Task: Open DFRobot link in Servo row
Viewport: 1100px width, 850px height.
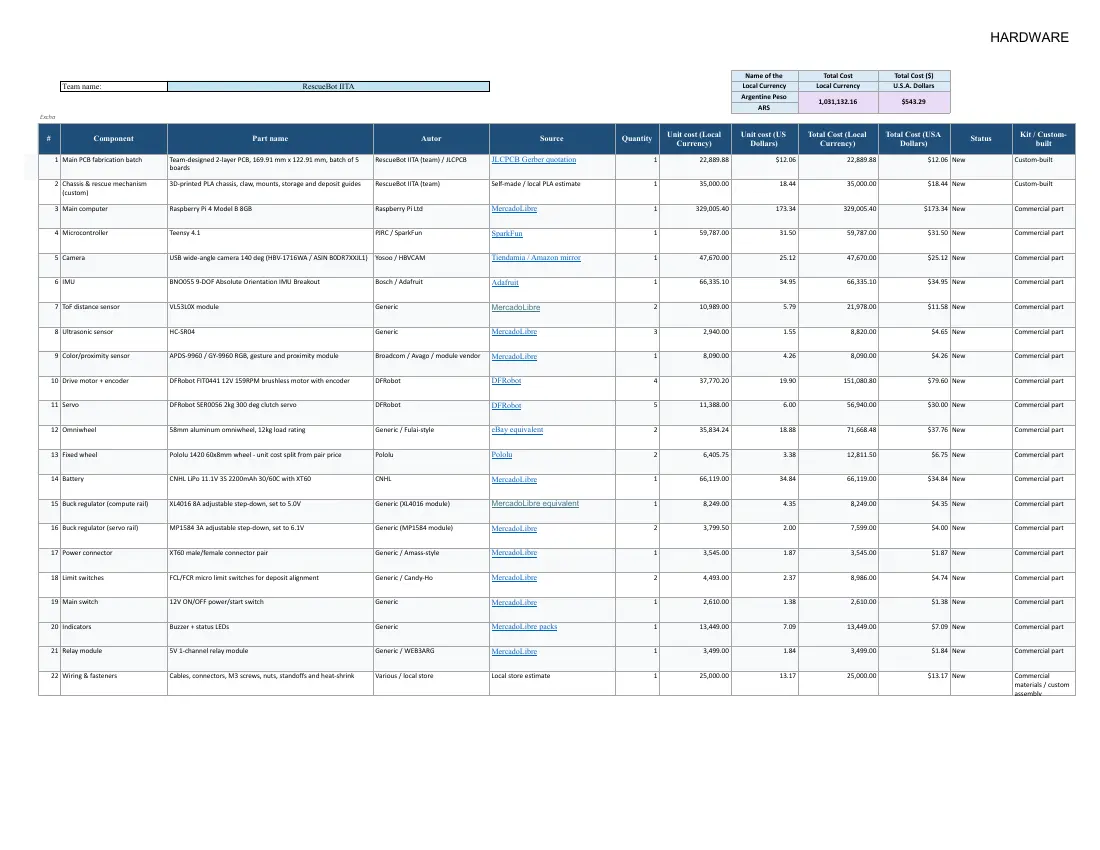Action: pyautogui.click(x=506, y=405)
